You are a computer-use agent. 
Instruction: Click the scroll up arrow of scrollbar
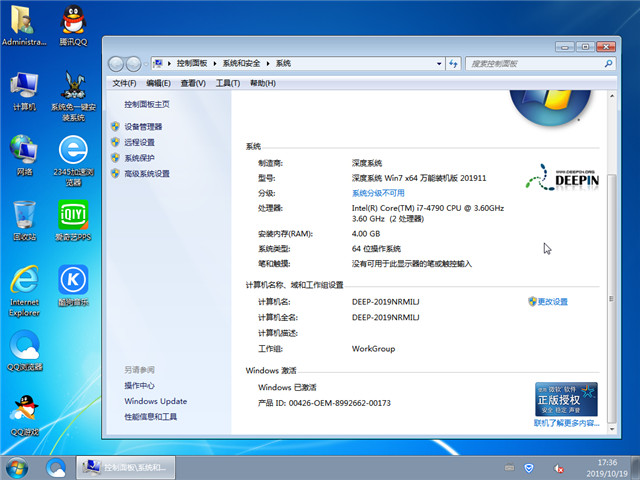611,96
